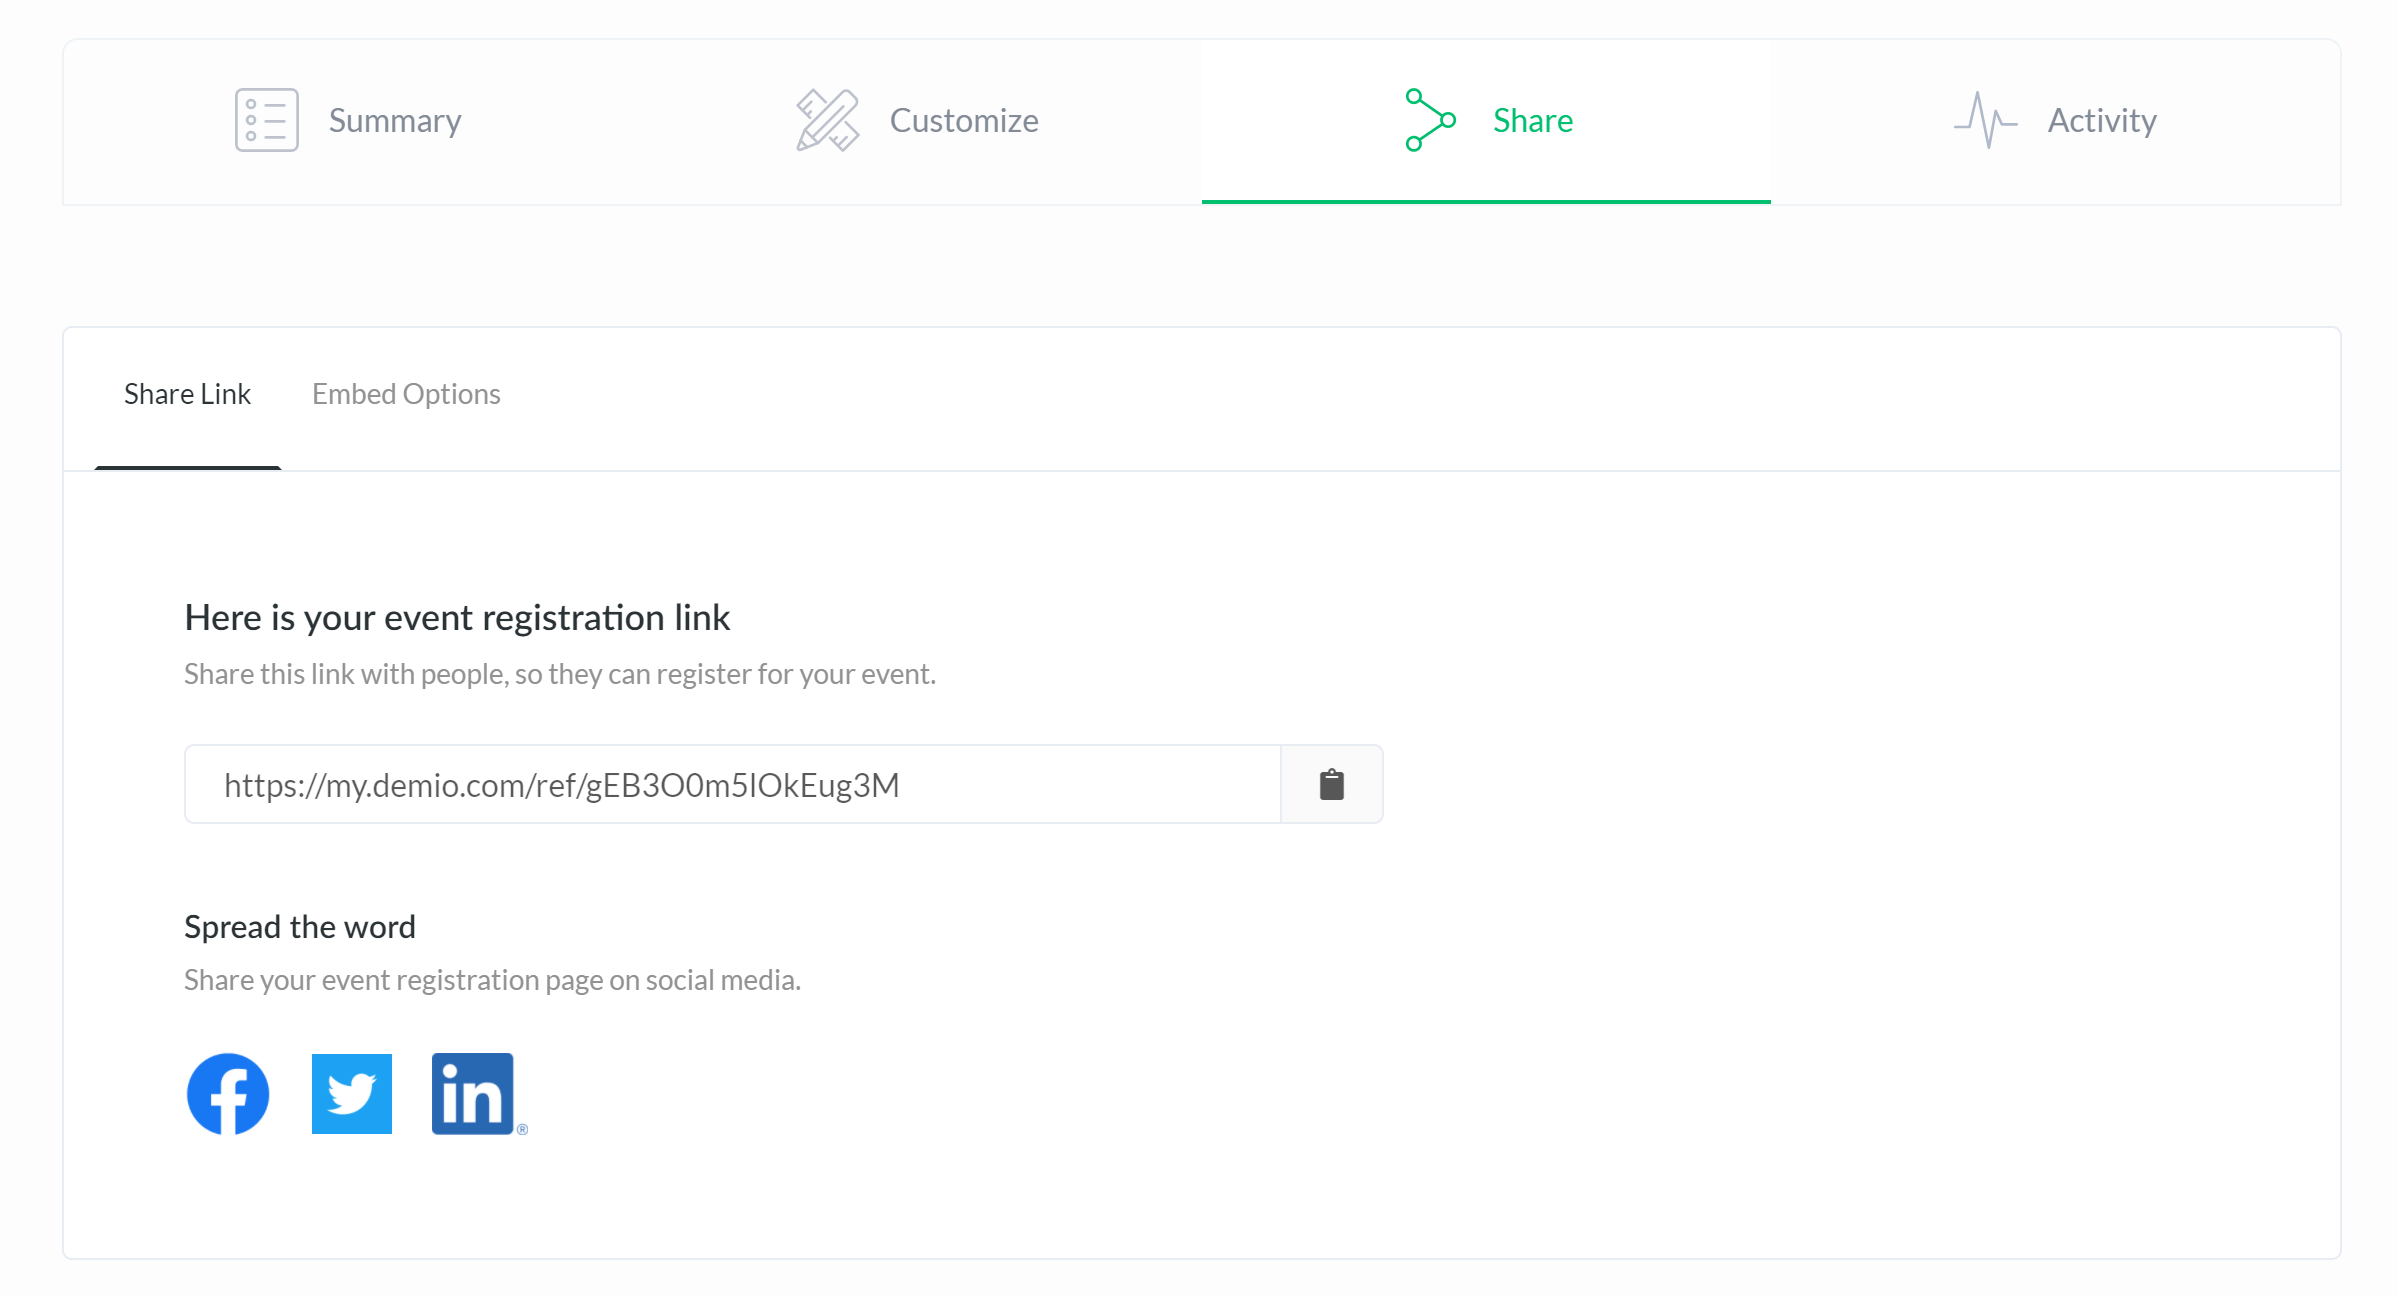Click 'Share your event registration page' text
2397x1297 pixels.
tap(492, 980)
